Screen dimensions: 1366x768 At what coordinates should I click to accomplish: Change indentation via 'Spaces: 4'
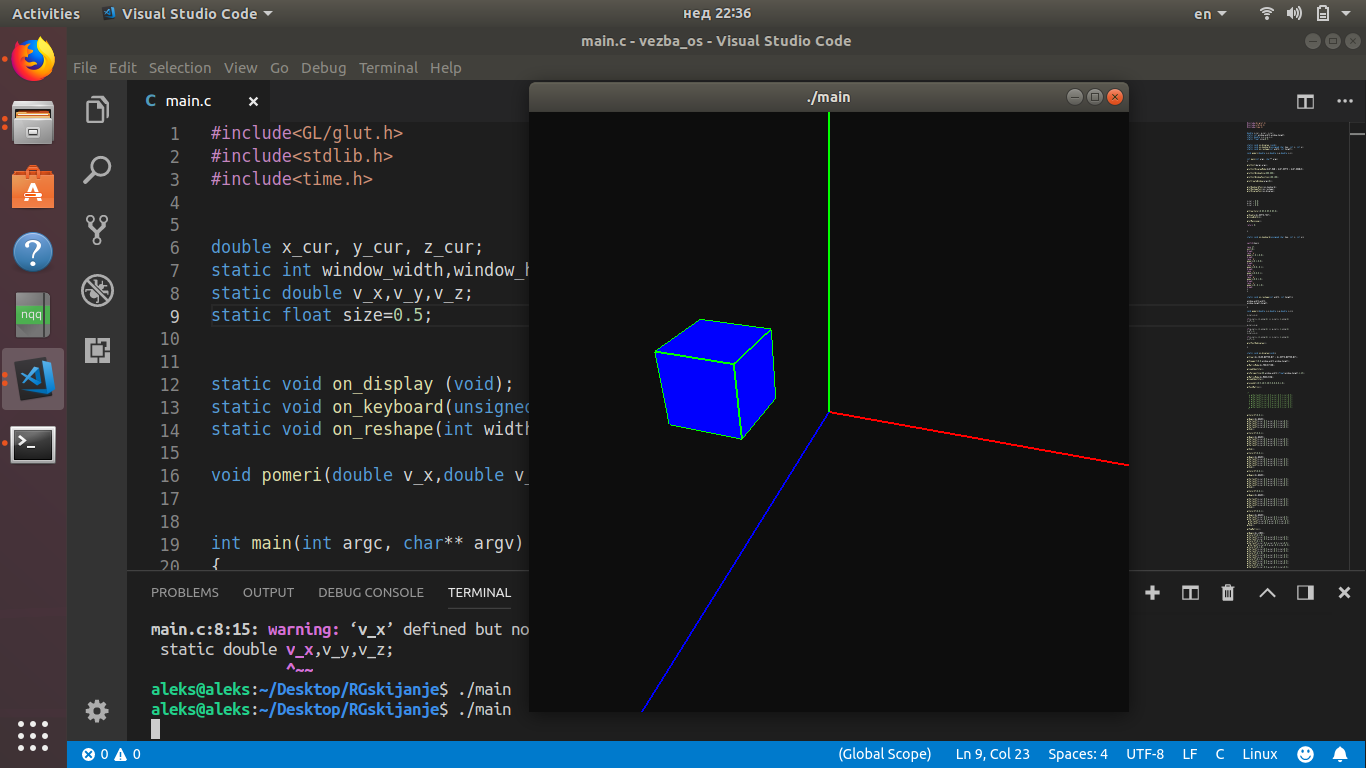1078,754
